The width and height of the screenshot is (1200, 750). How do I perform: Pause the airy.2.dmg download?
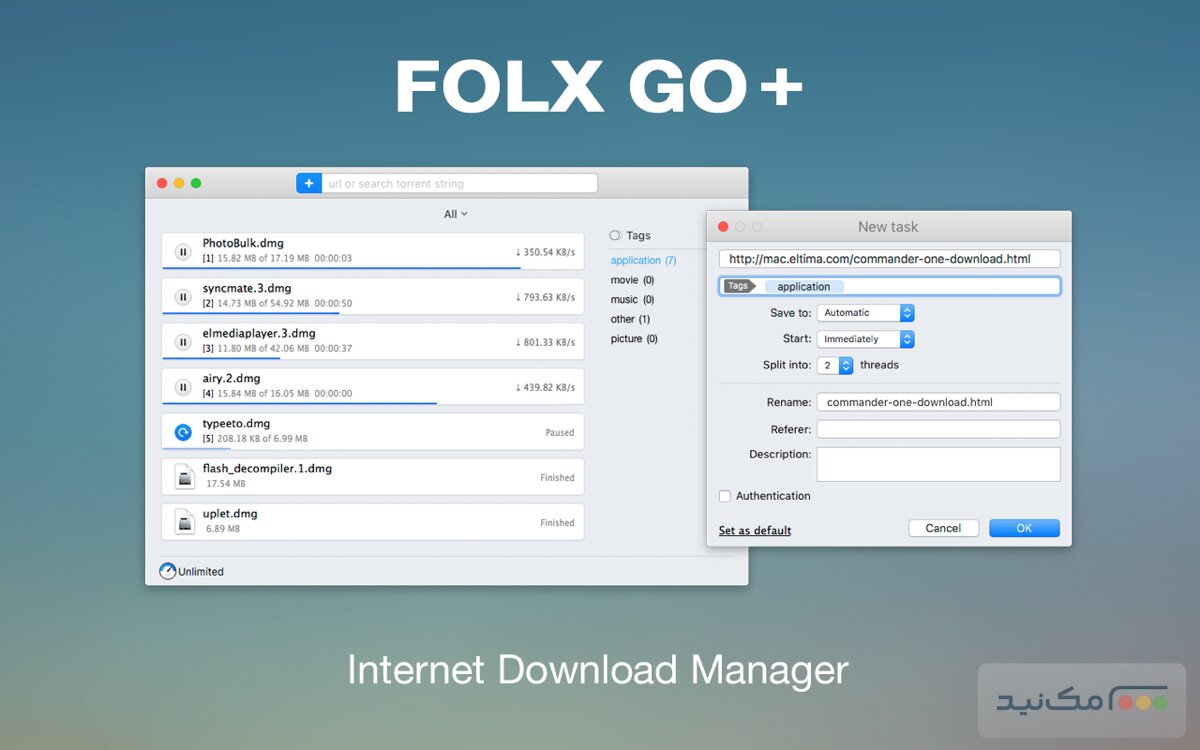(x=183, y=386)
